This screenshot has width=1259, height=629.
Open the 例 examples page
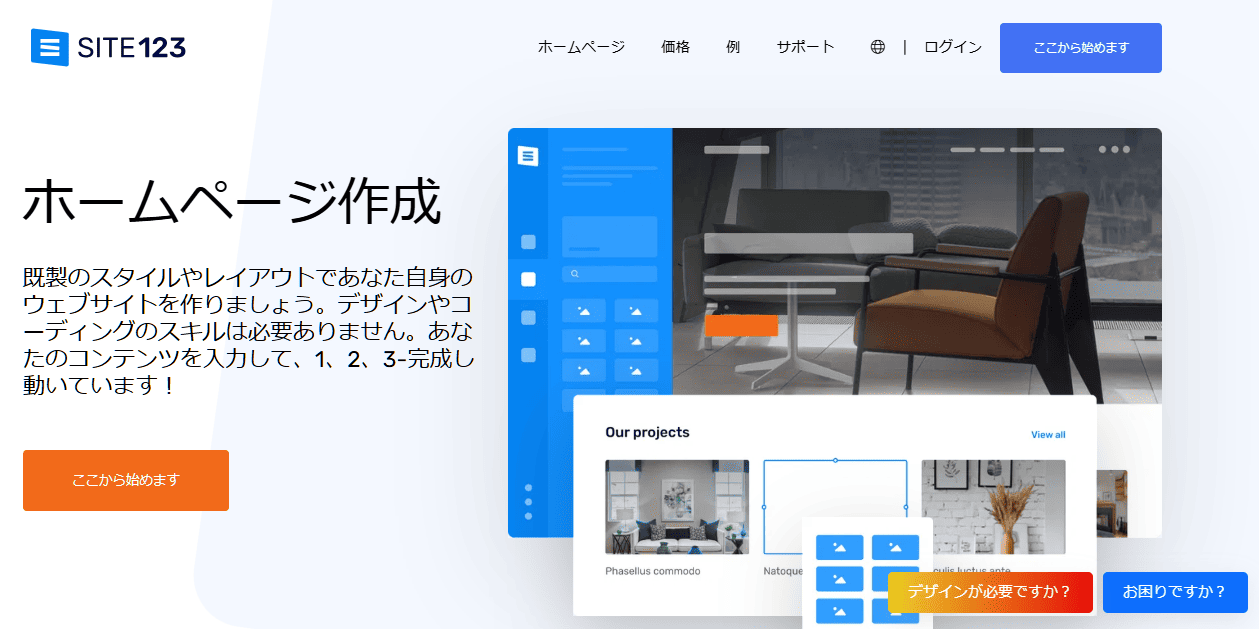(x=733, y=47)
